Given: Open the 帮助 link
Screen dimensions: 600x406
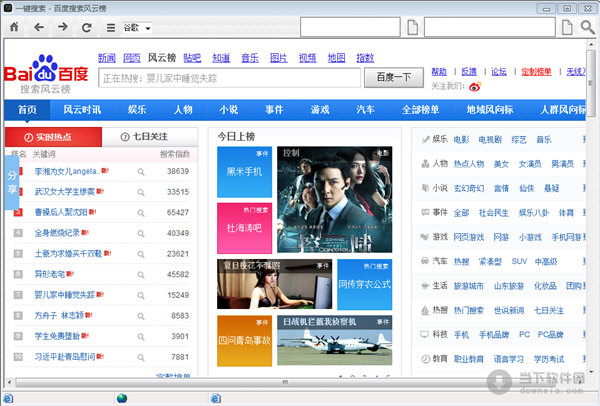Looking at the screenshot, I should [x=439, y=72].
